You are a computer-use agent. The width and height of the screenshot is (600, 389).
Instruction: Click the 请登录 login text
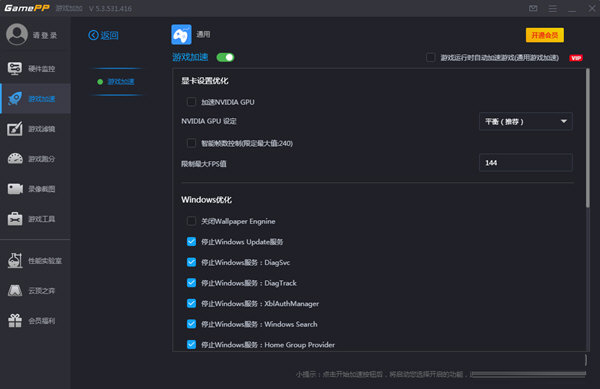click(45, 35)
